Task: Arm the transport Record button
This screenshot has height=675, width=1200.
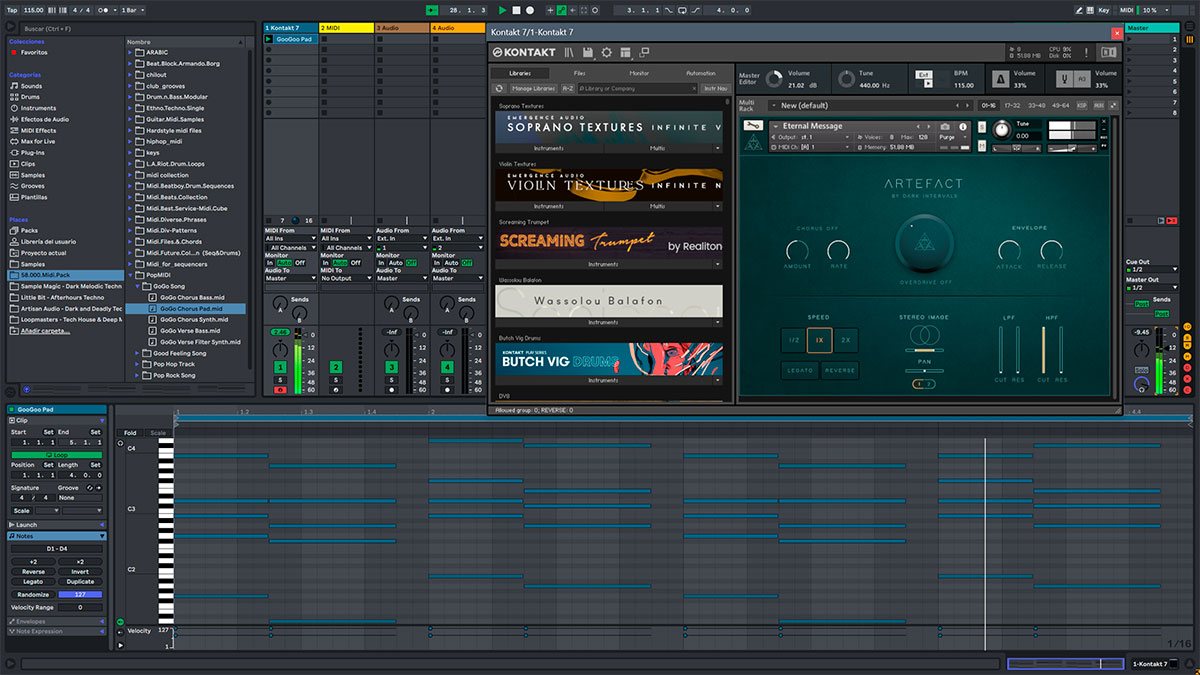Action: click(531, 9)
